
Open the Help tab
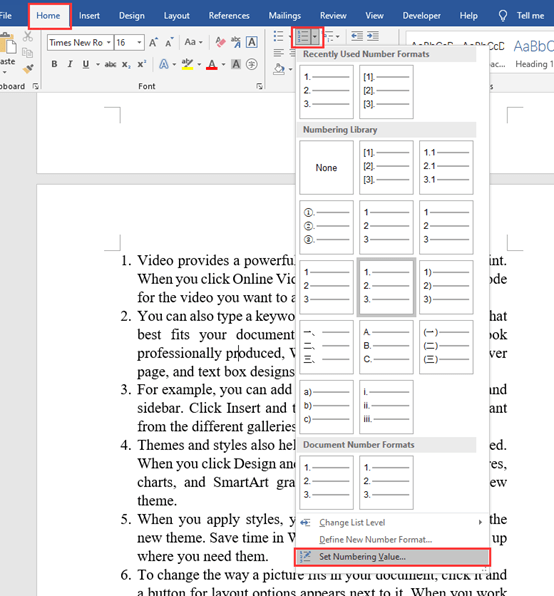[x=469, y=16]
